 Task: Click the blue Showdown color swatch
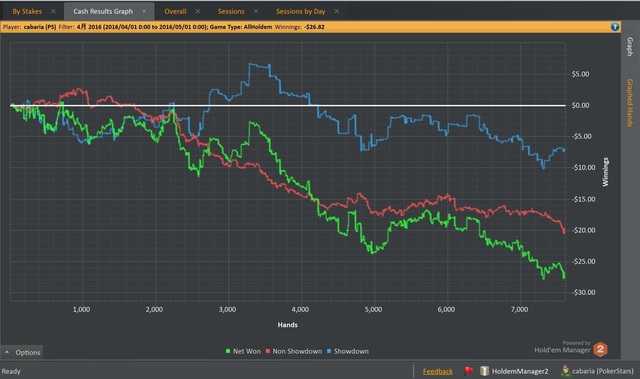[329, 351]
